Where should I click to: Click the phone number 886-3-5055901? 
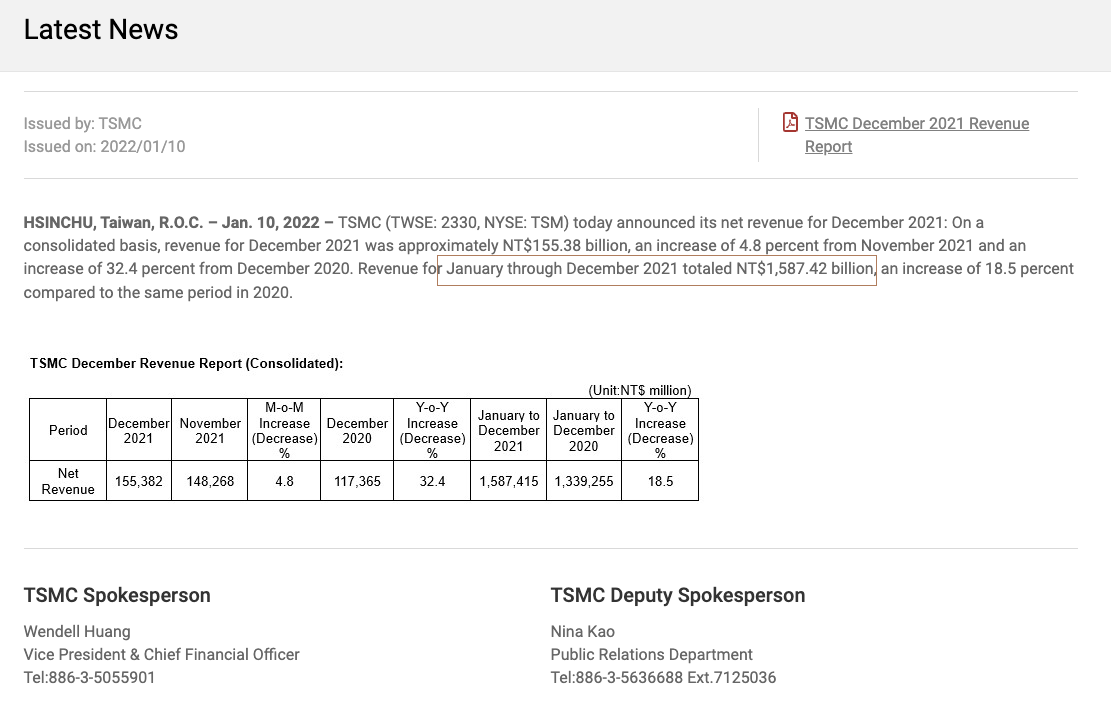90,678
